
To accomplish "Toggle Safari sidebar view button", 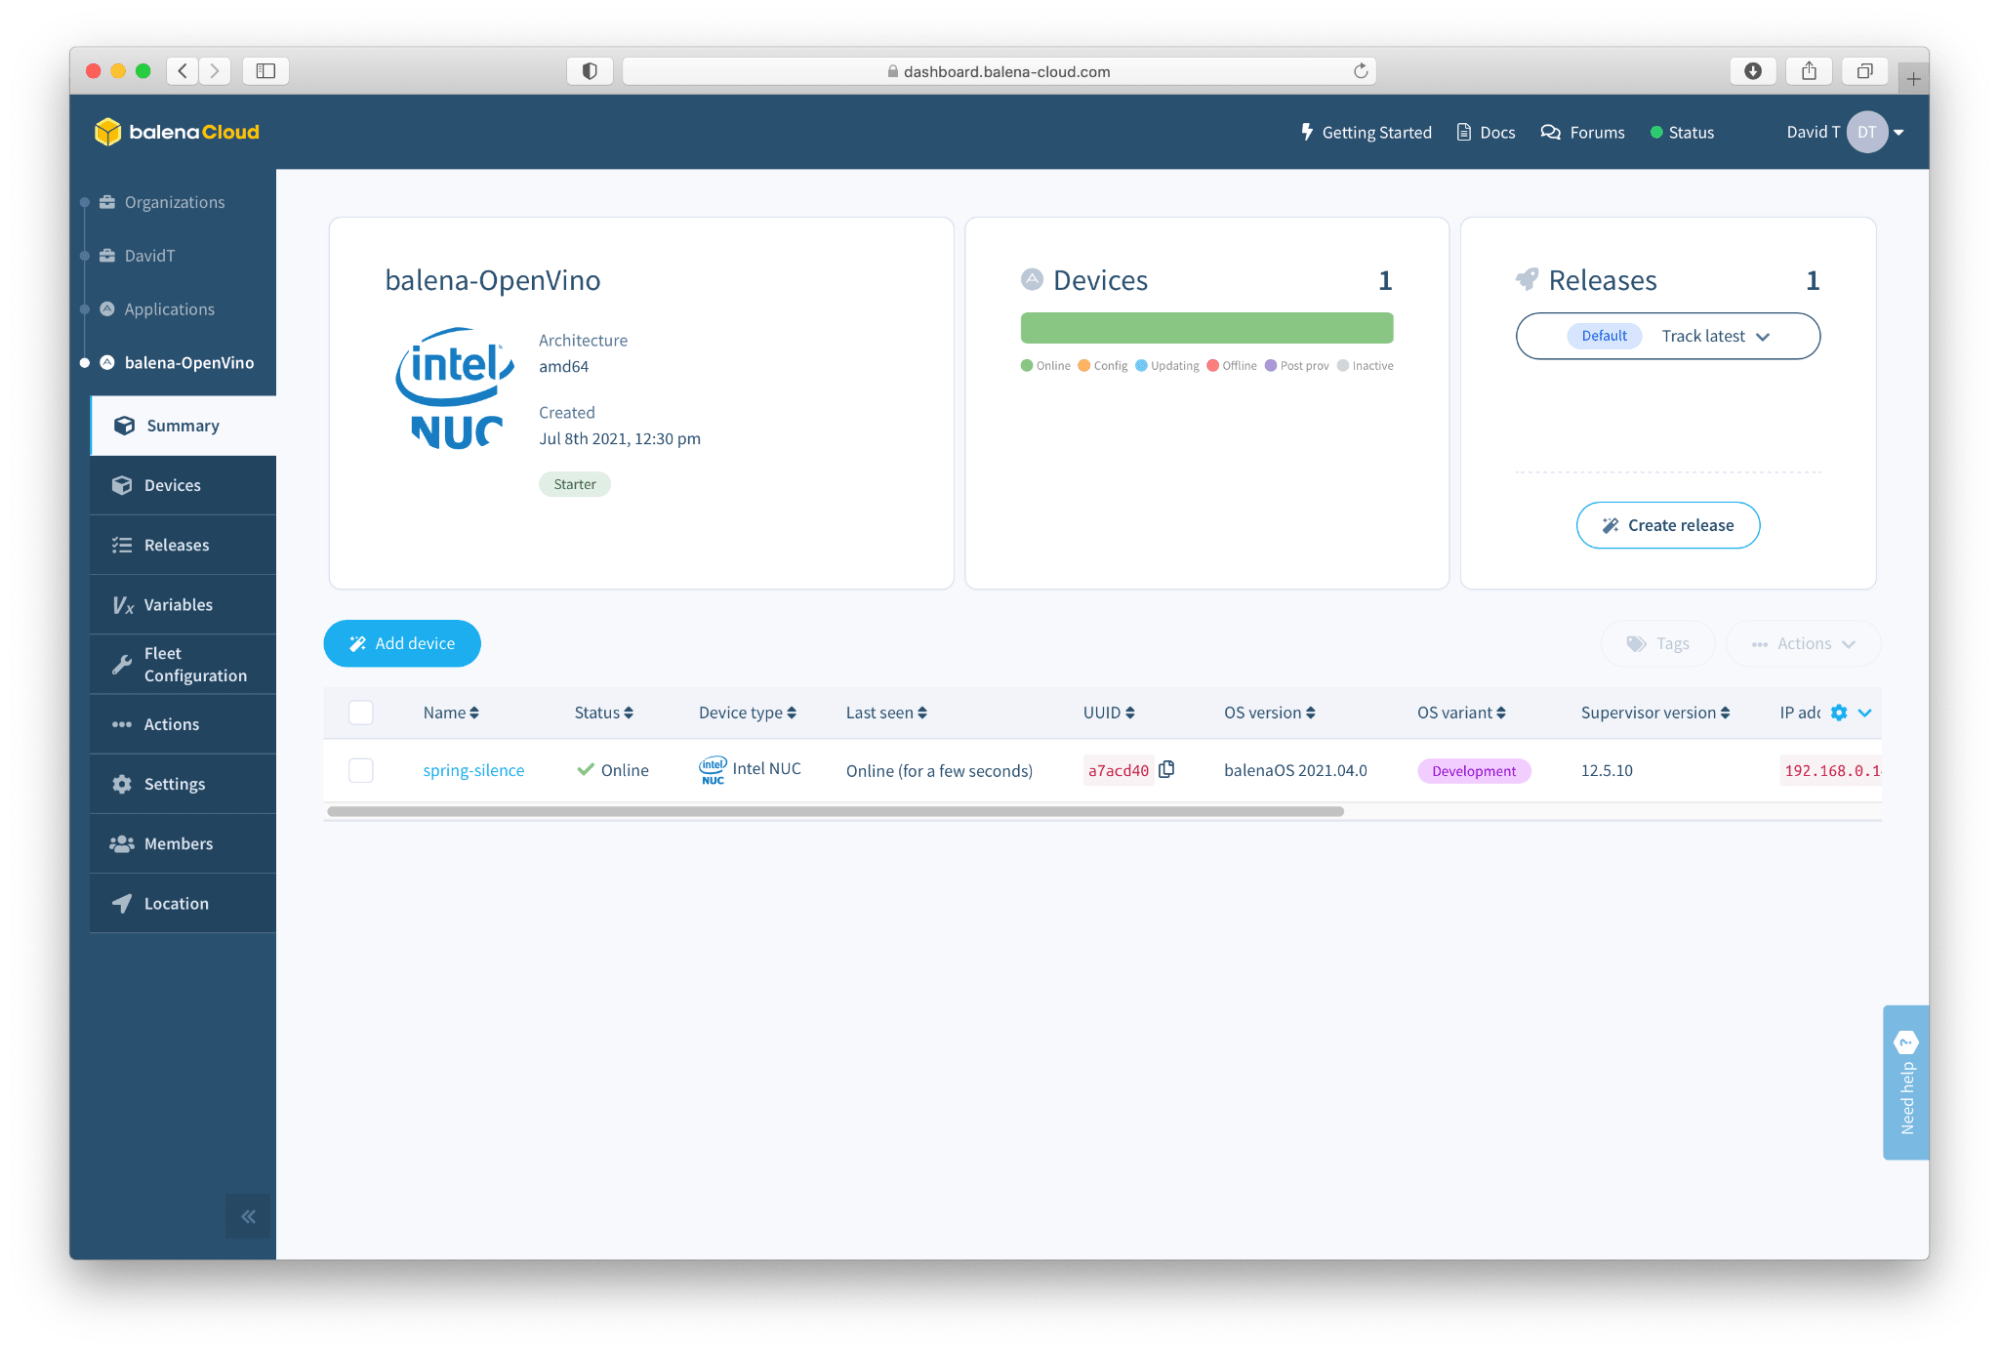I will point(265,71).
